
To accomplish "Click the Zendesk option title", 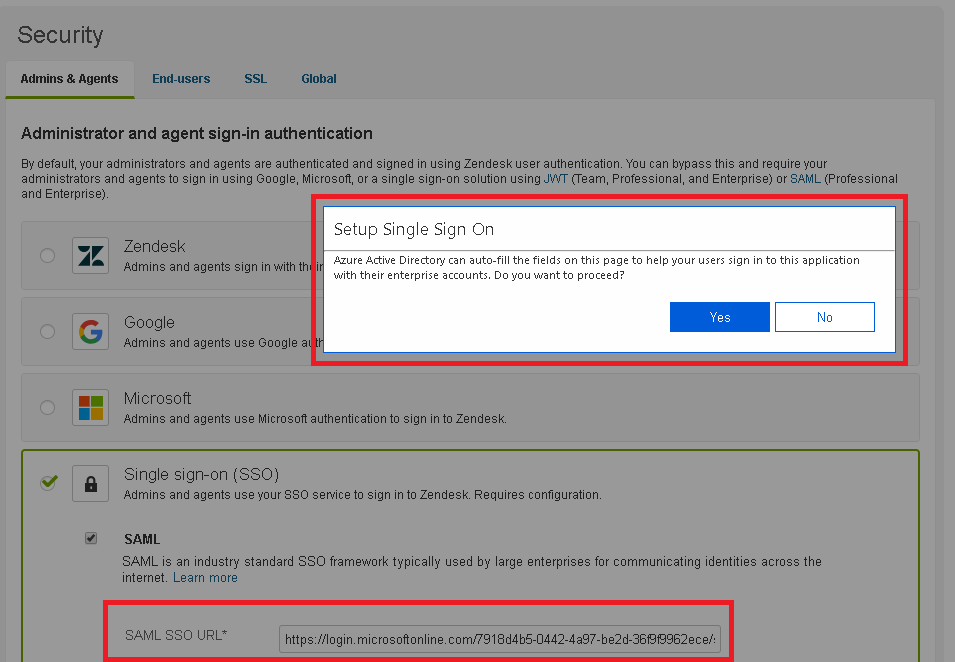I will tap(154, 246).
